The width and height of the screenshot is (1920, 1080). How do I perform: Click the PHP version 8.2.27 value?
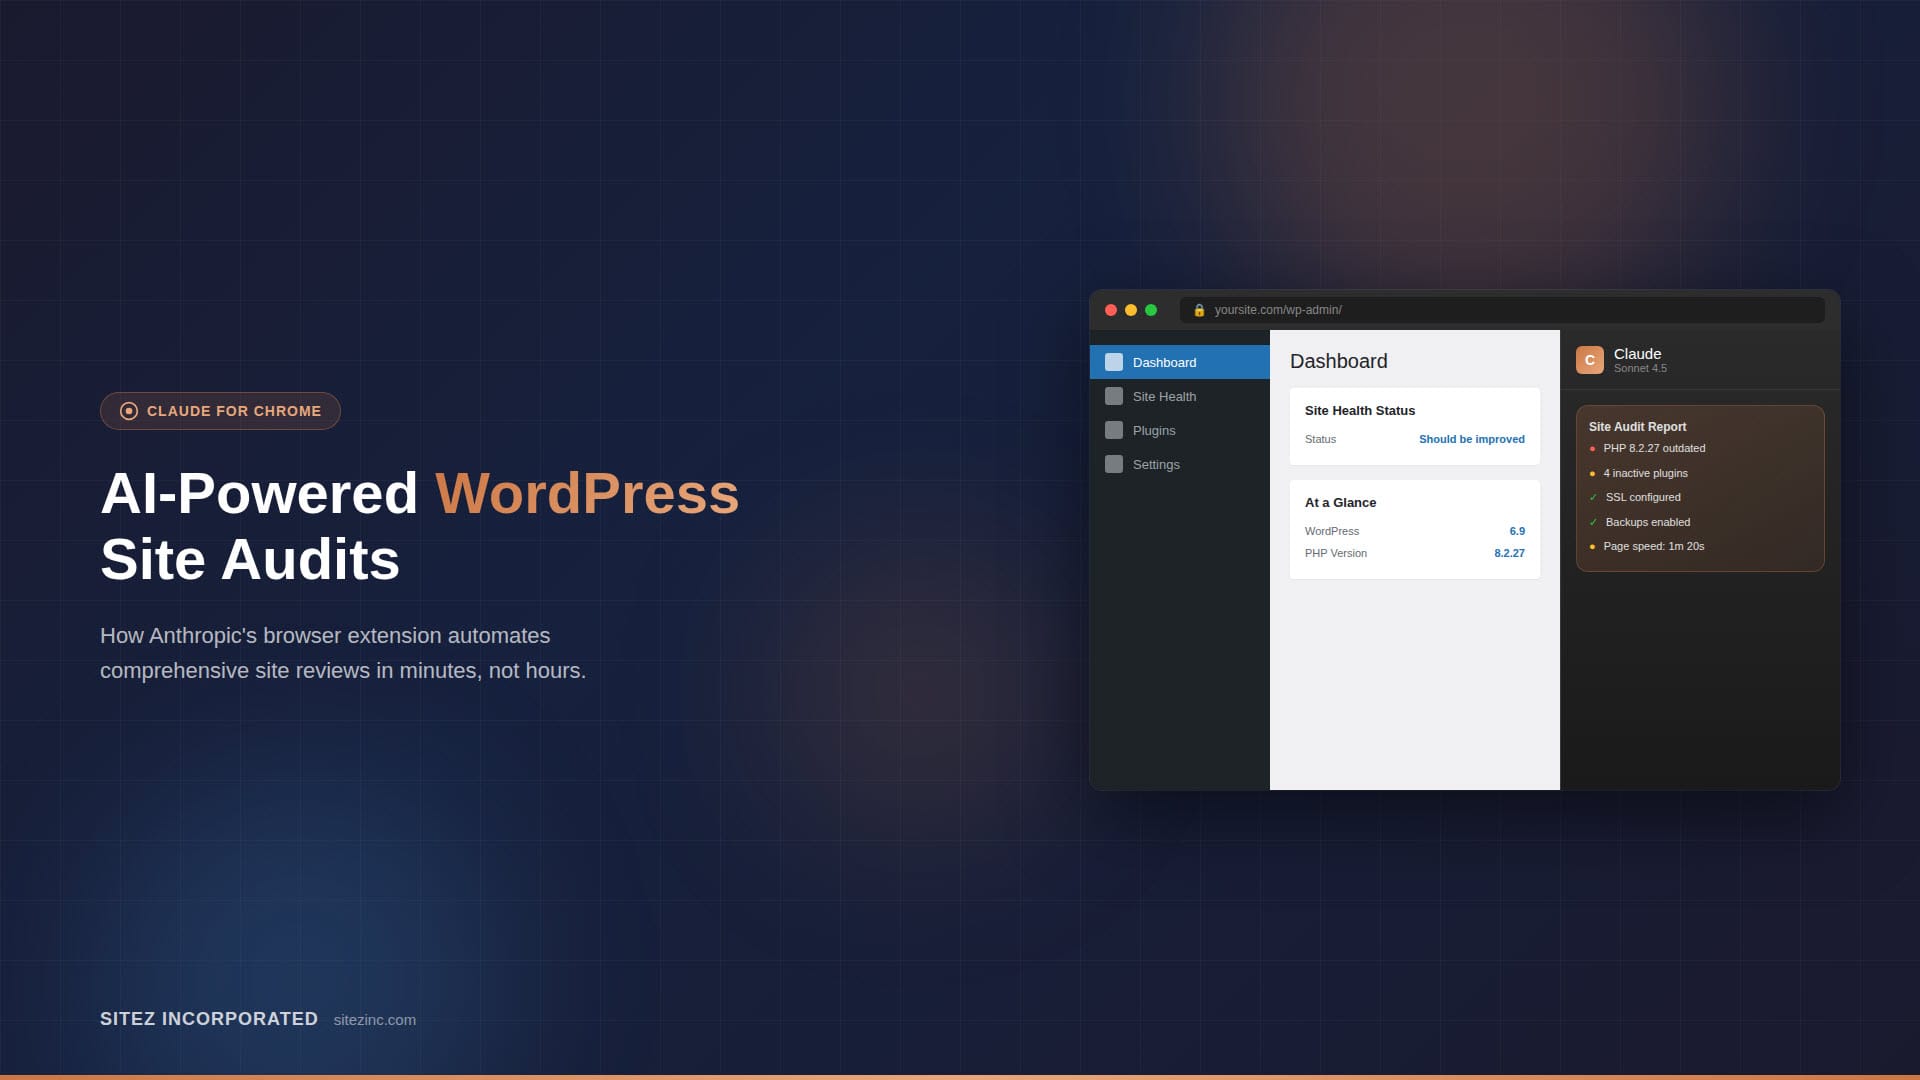tap(1509, 553)
